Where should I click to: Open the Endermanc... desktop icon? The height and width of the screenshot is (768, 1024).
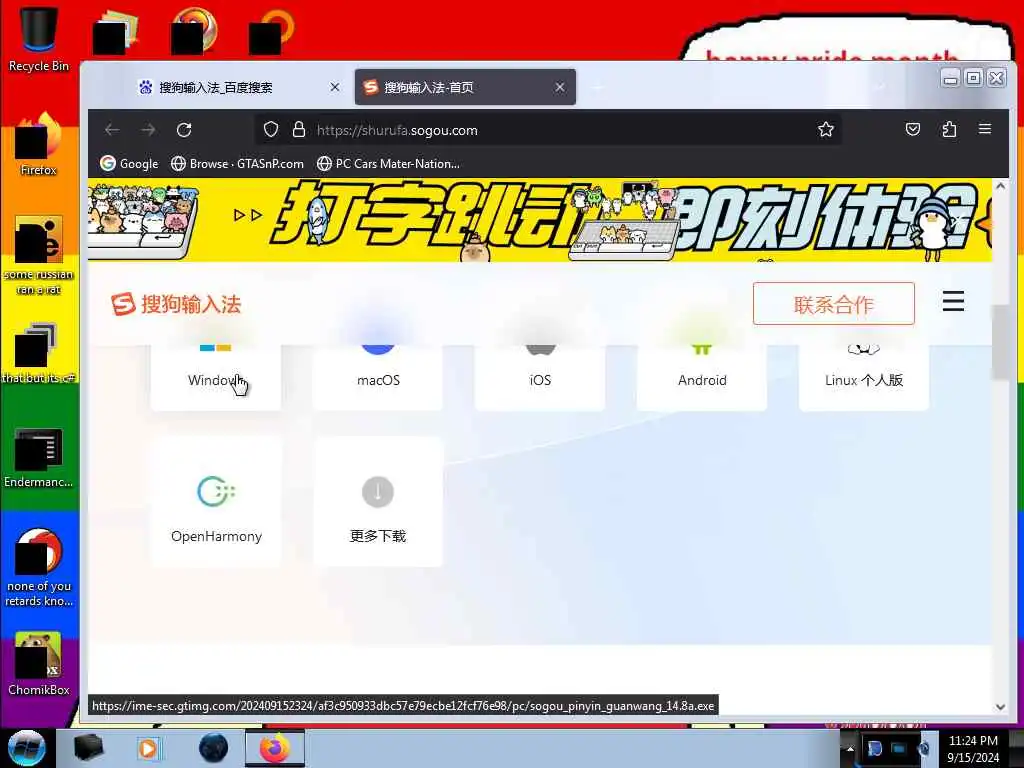pos(39,457)
